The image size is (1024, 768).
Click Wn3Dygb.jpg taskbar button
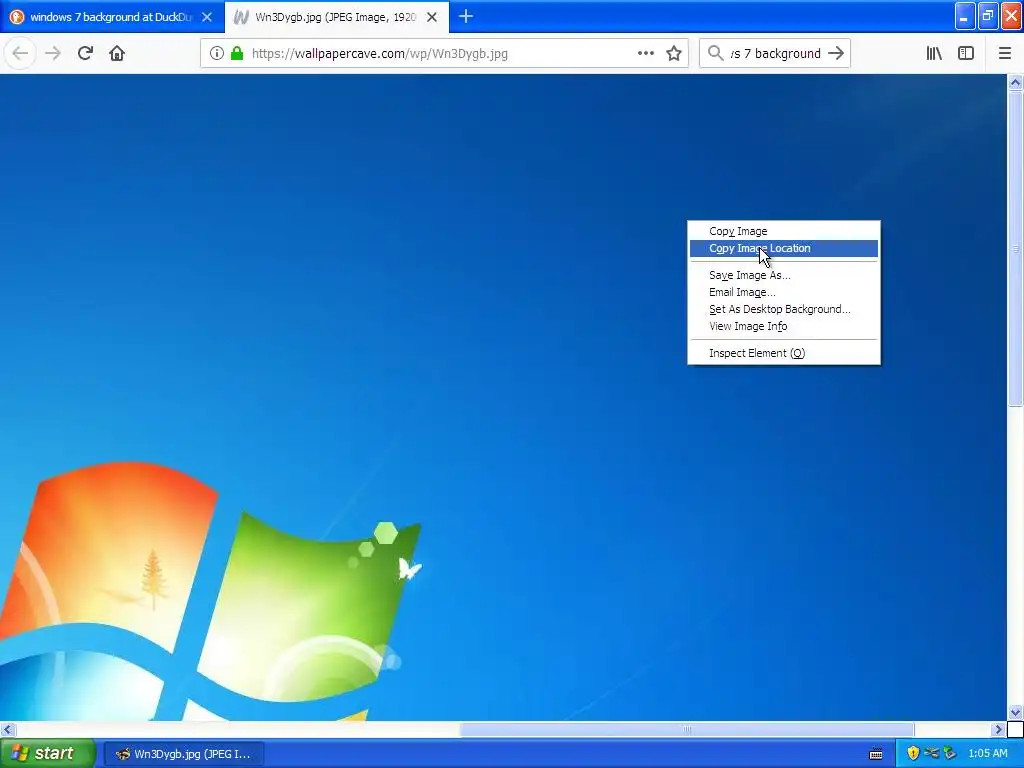pyautogui.click(x=184, y=754)
